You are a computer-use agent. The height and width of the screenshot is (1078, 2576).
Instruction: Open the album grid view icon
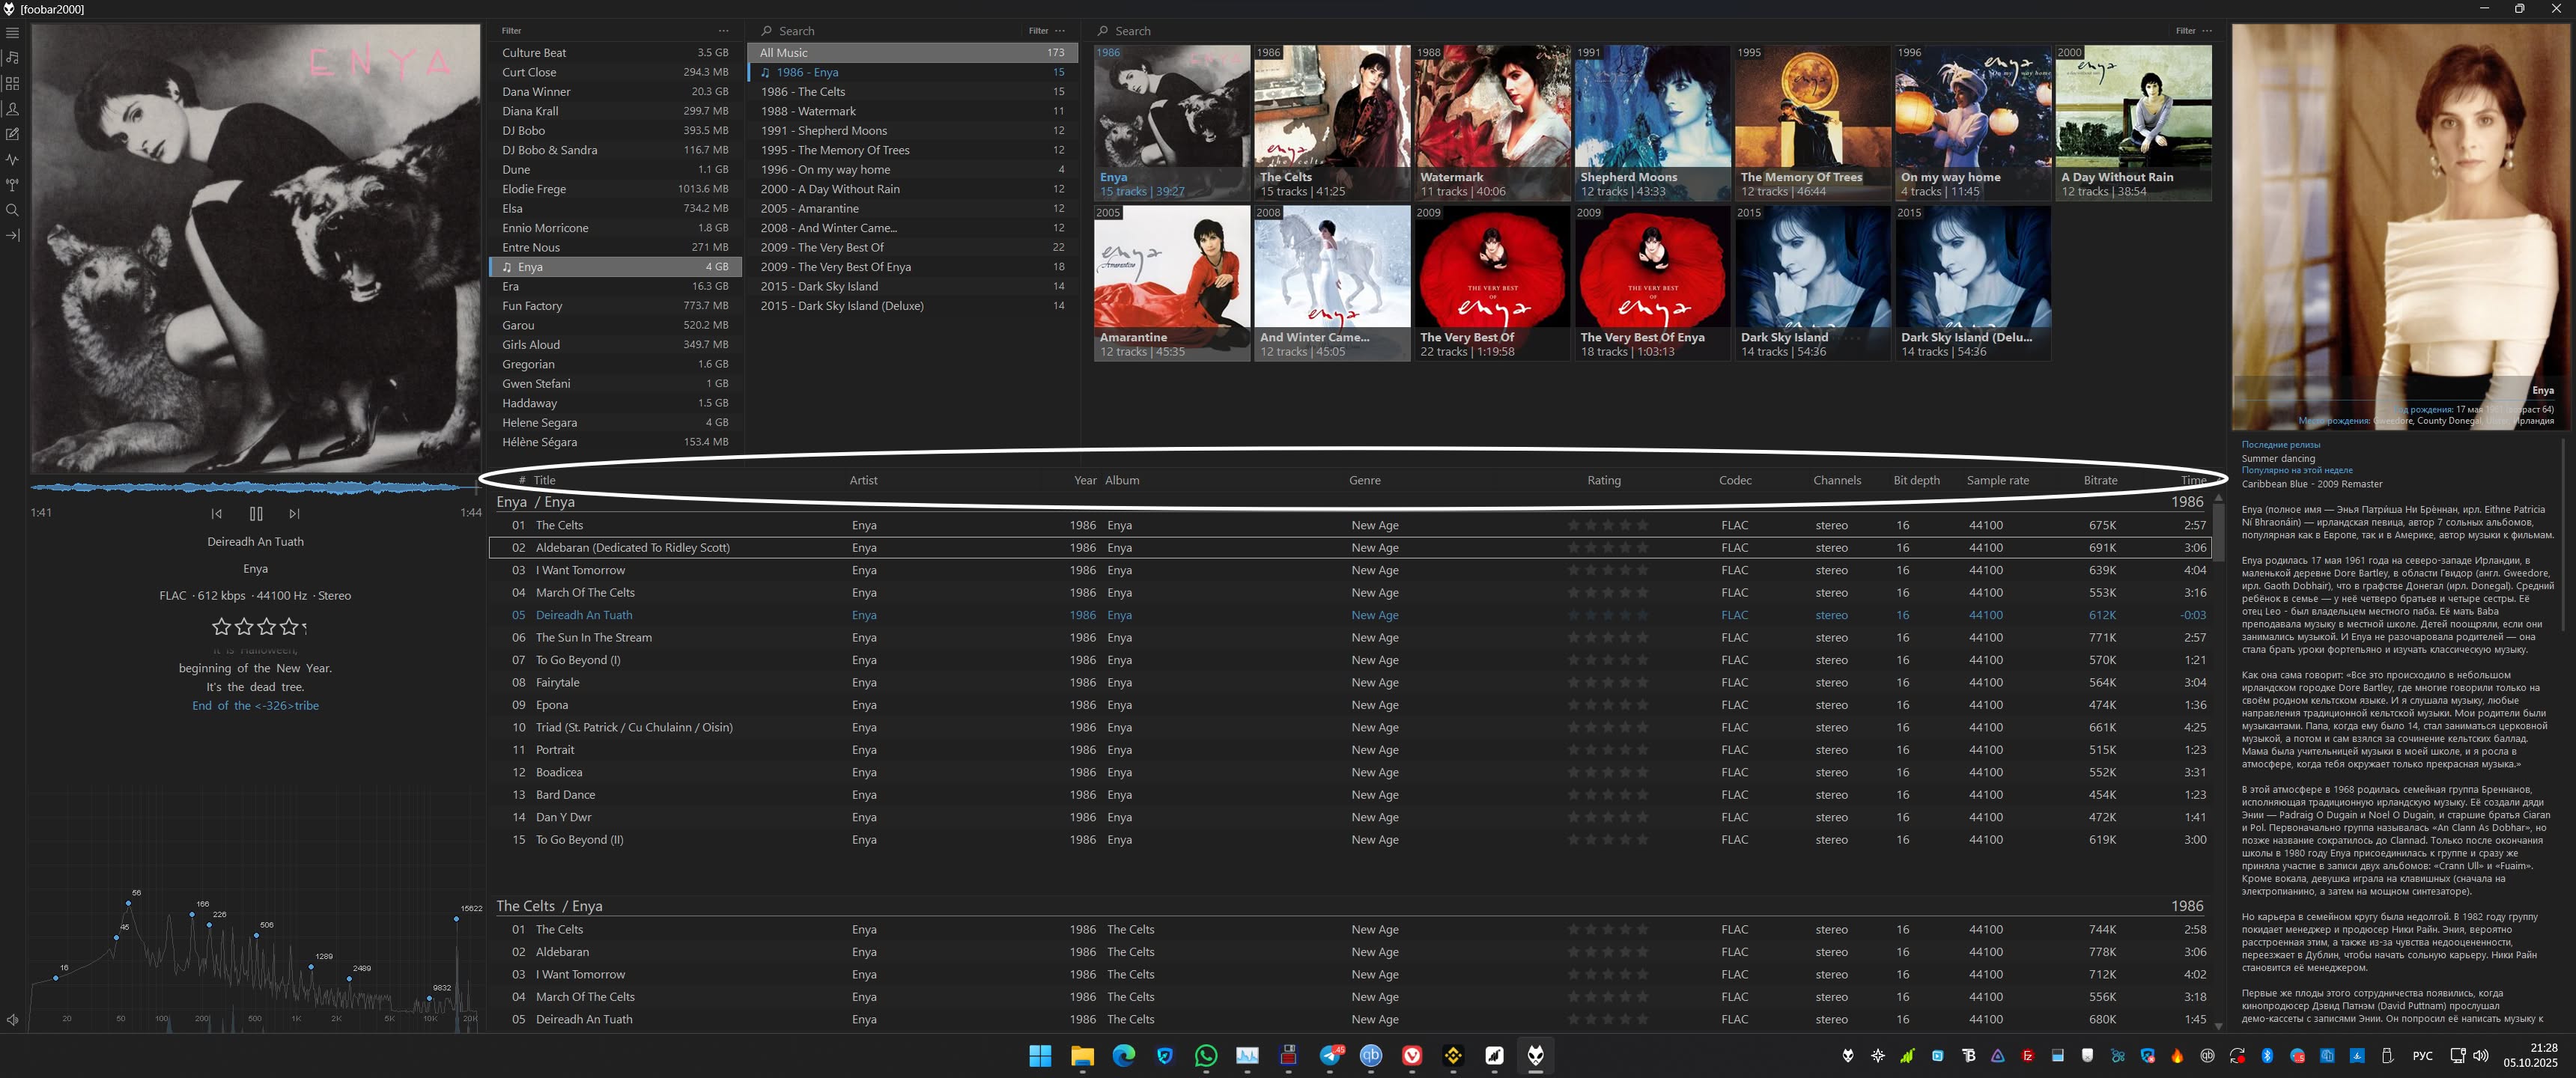point(12,84)
